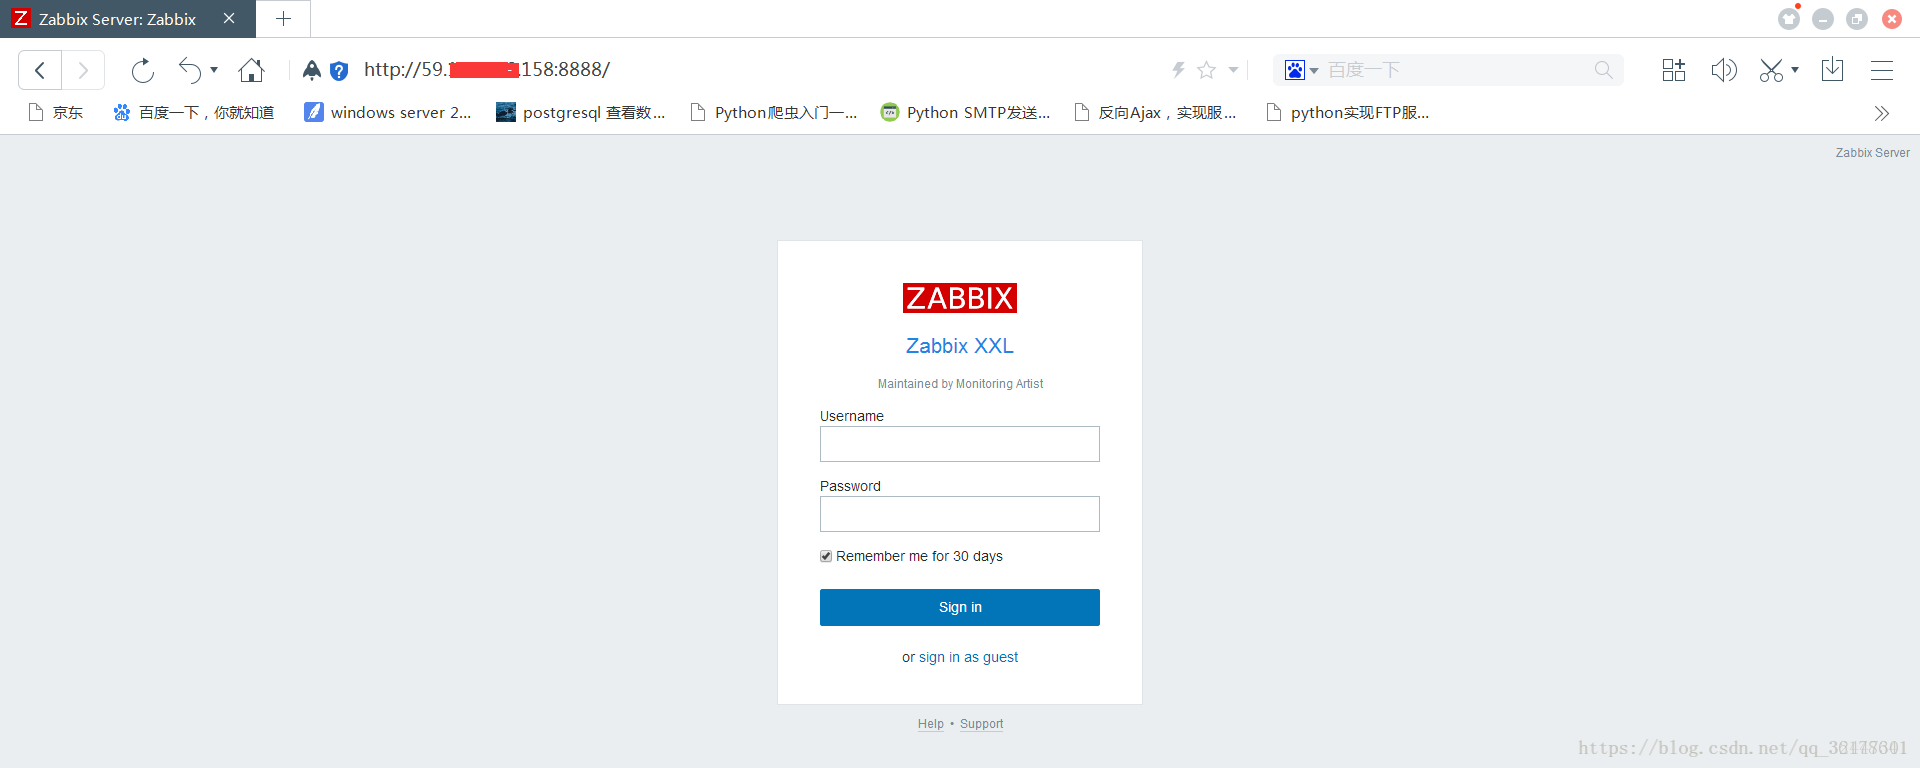Click the sign in as guest link
This screenshot has width=1920, height=768.
pyautogui.click(x=968, y=657)
